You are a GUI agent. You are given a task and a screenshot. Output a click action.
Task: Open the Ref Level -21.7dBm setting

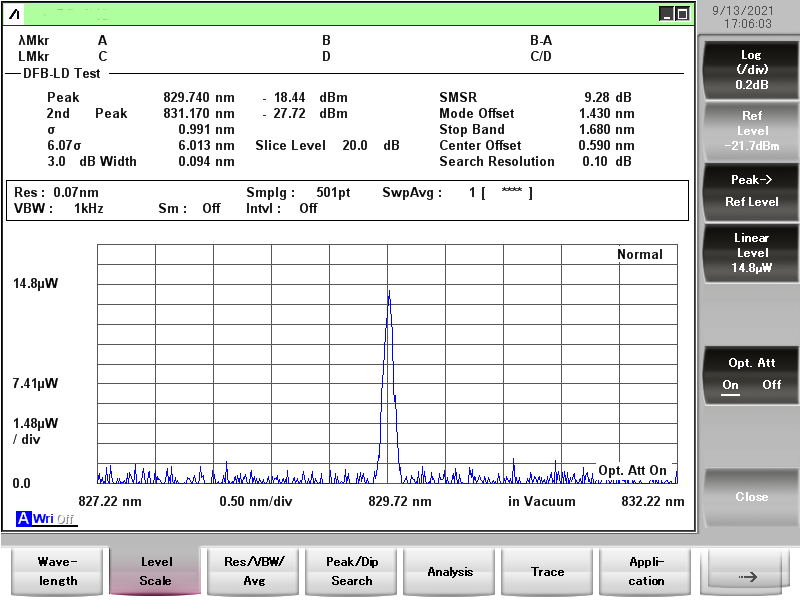(751, 131)
